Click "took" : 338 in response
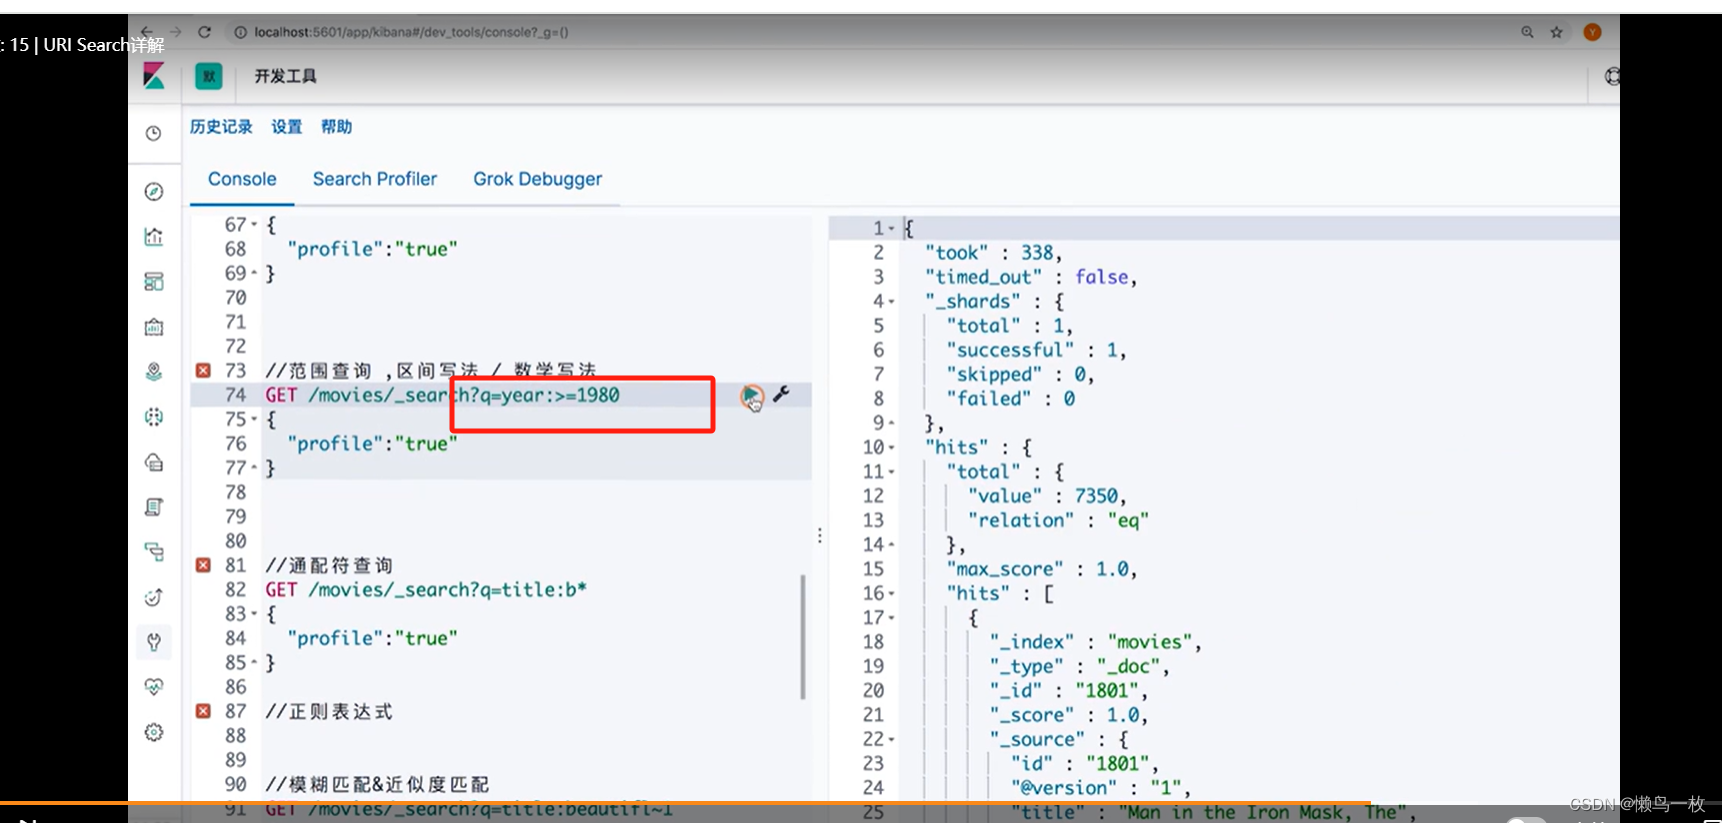The height and width of the screenshot is (823, 1722). tap(993, 253)
